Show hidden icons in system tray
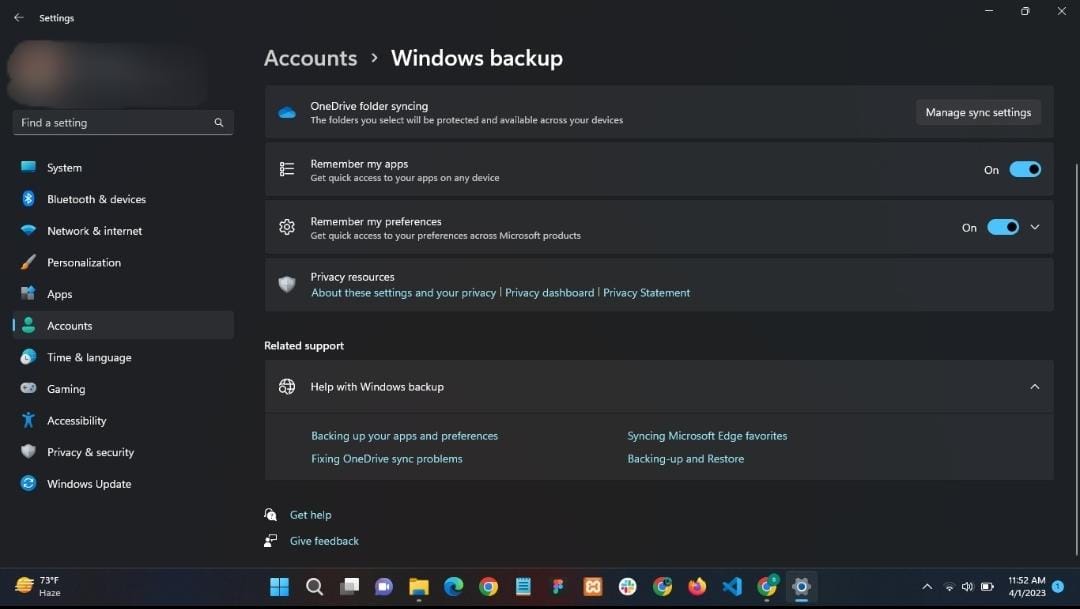 pos(927,587)
